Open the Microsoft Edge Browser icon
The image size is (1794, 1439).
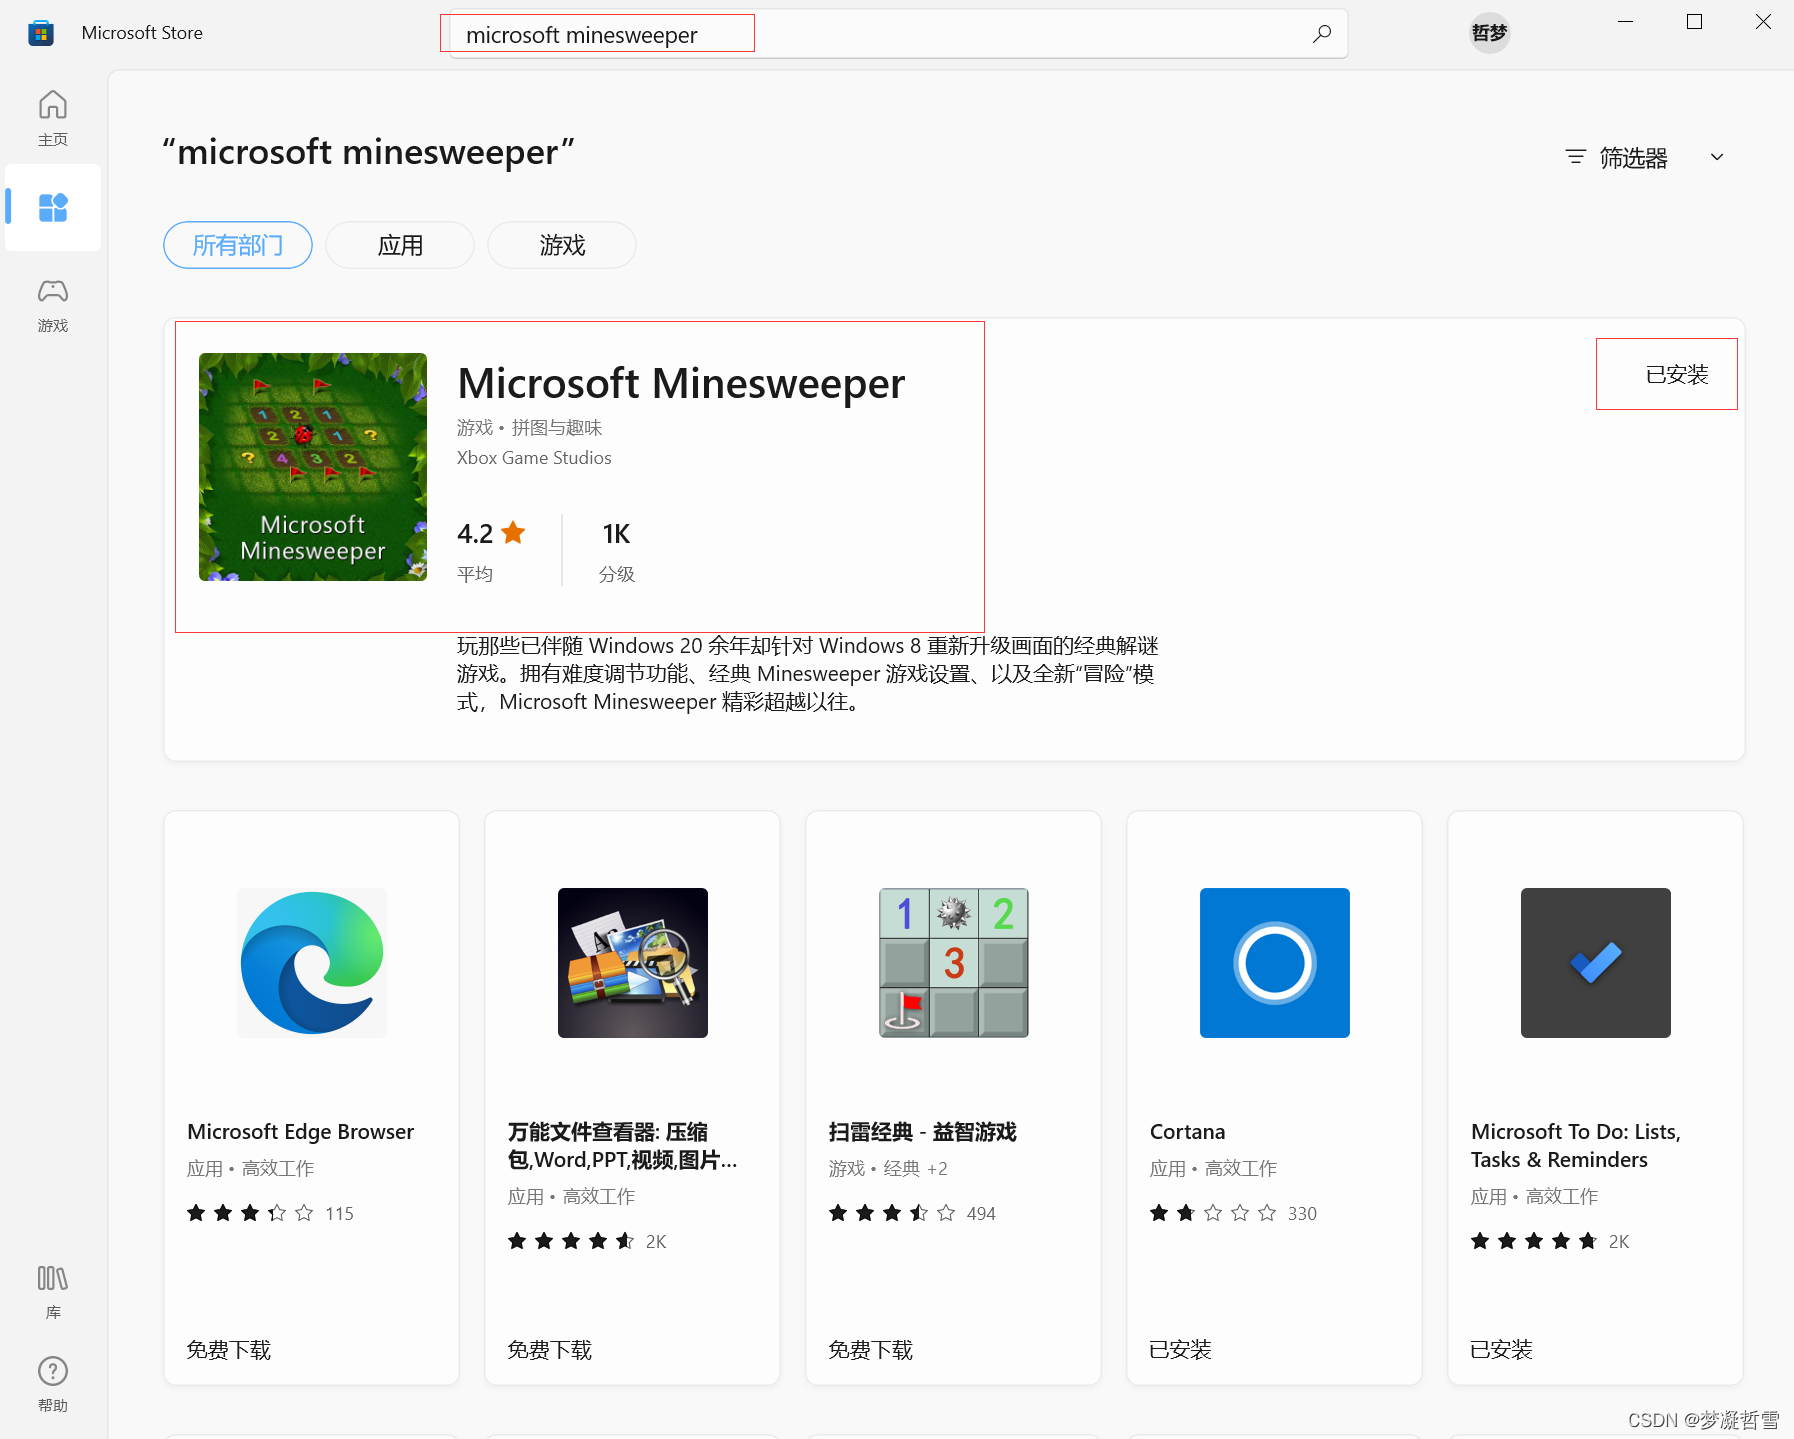click(x=312, y=963)
